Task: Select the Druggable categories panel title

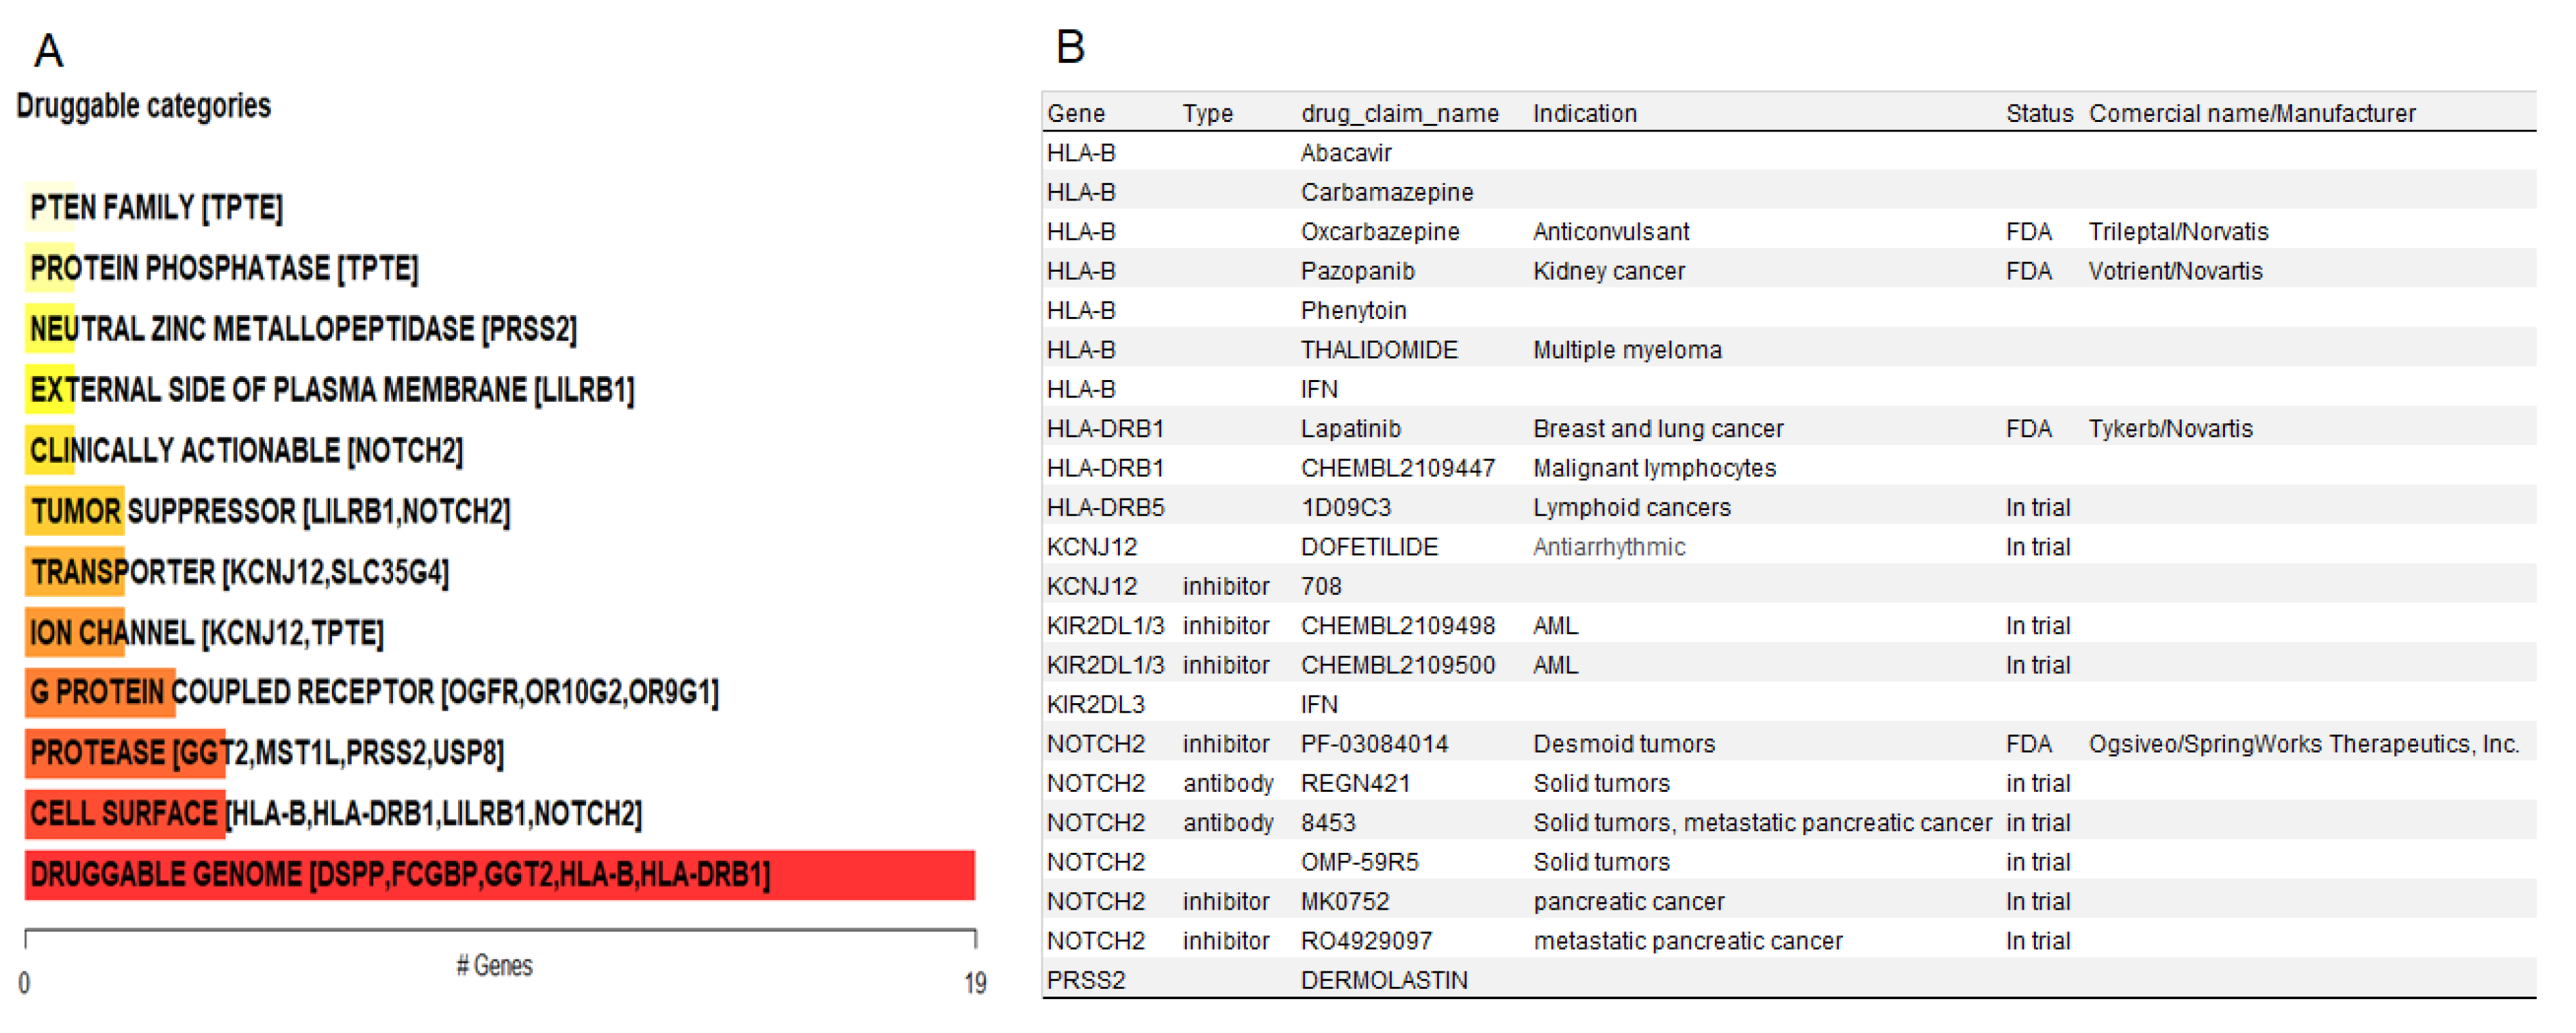Action: [x=144, y=105]
